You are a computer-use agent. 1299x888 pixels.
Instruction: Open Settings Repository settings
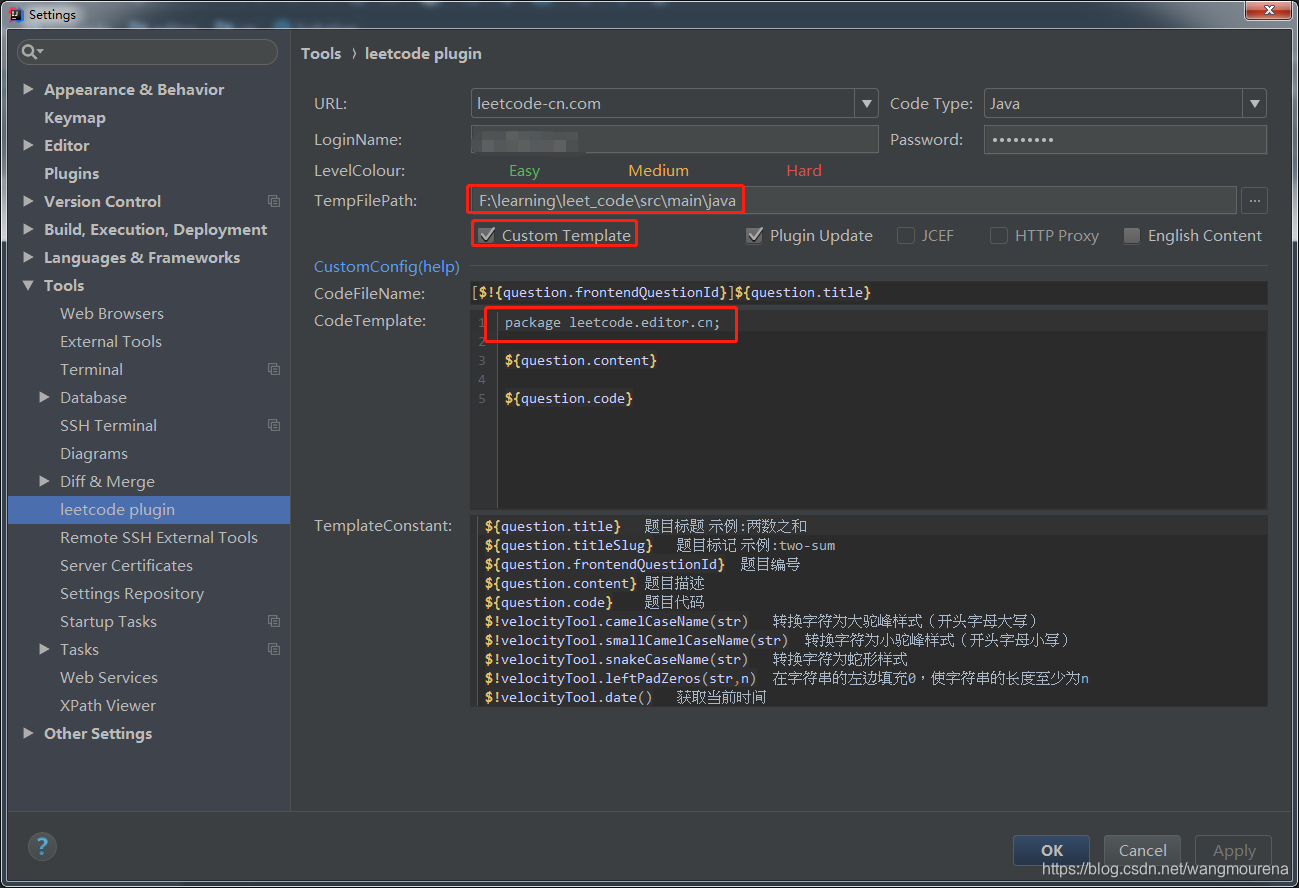pyautogui.click(x=132, y=593)
